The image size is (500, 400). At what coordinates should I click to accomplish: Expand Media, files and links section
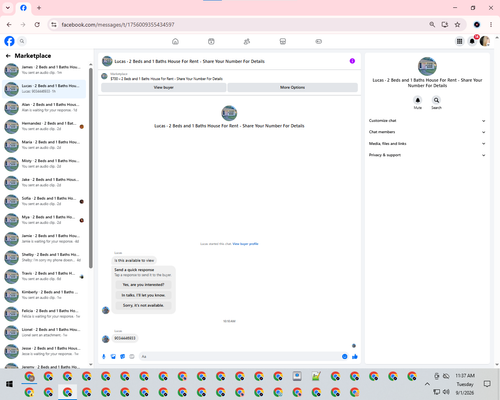coord(427,144)
